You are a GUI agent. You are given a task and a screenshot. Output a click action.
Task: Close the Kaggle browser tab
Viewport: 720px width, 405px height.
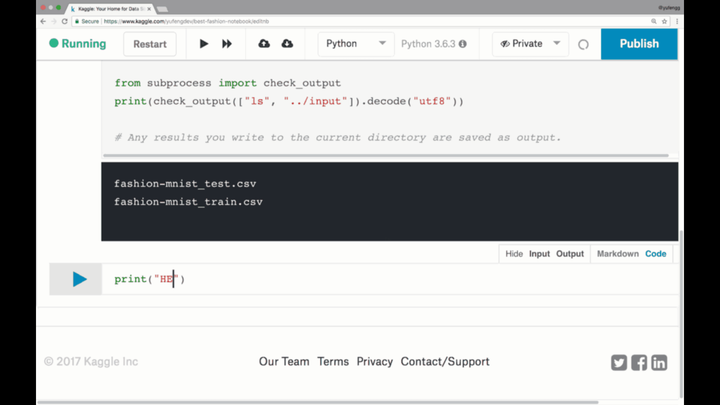coord(149,9)
